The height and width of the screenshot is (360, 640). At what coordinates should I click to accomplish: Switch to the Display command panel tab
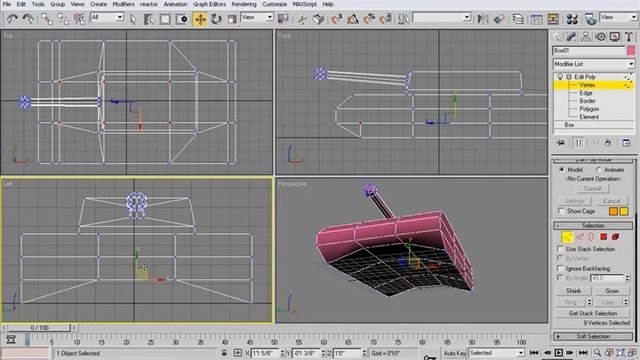615,37
